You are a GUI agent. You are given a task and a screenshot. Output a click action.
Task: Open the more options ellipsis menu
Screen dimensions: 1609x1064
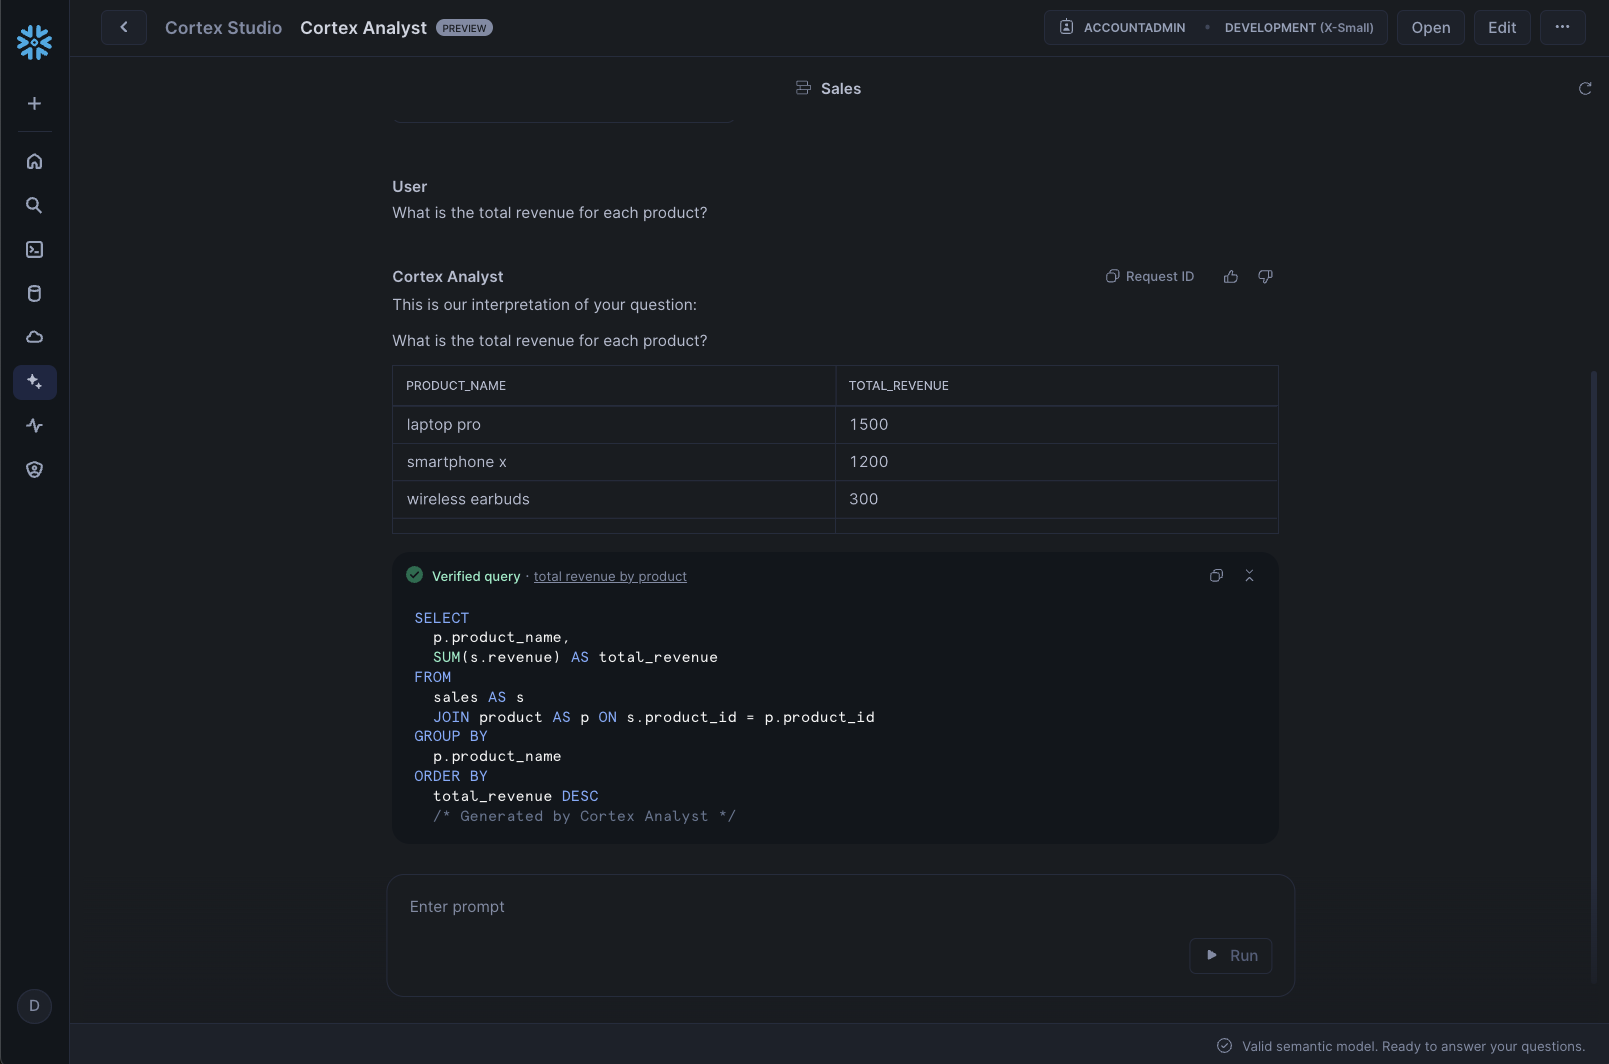coord(1563,28)
